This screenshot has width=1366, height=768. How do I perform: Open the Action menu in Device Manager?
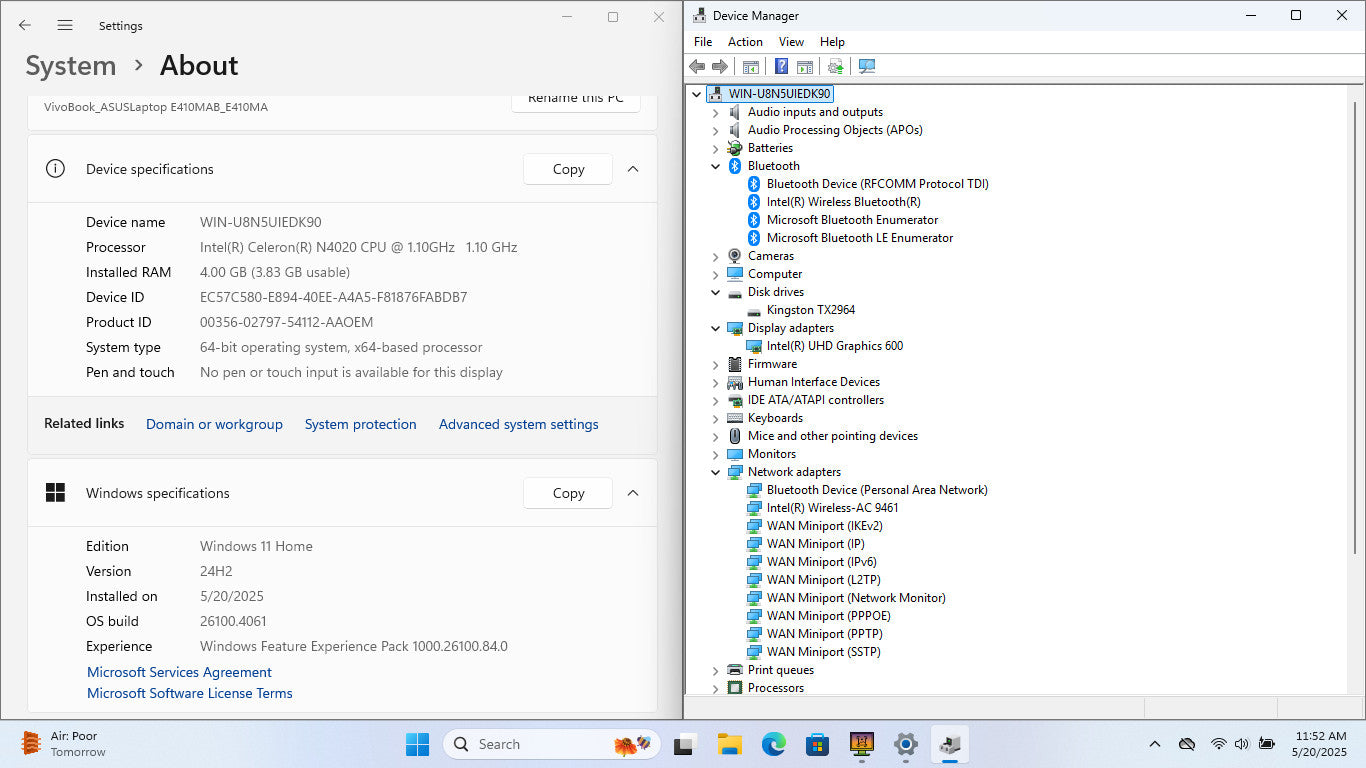pos(745,42)
